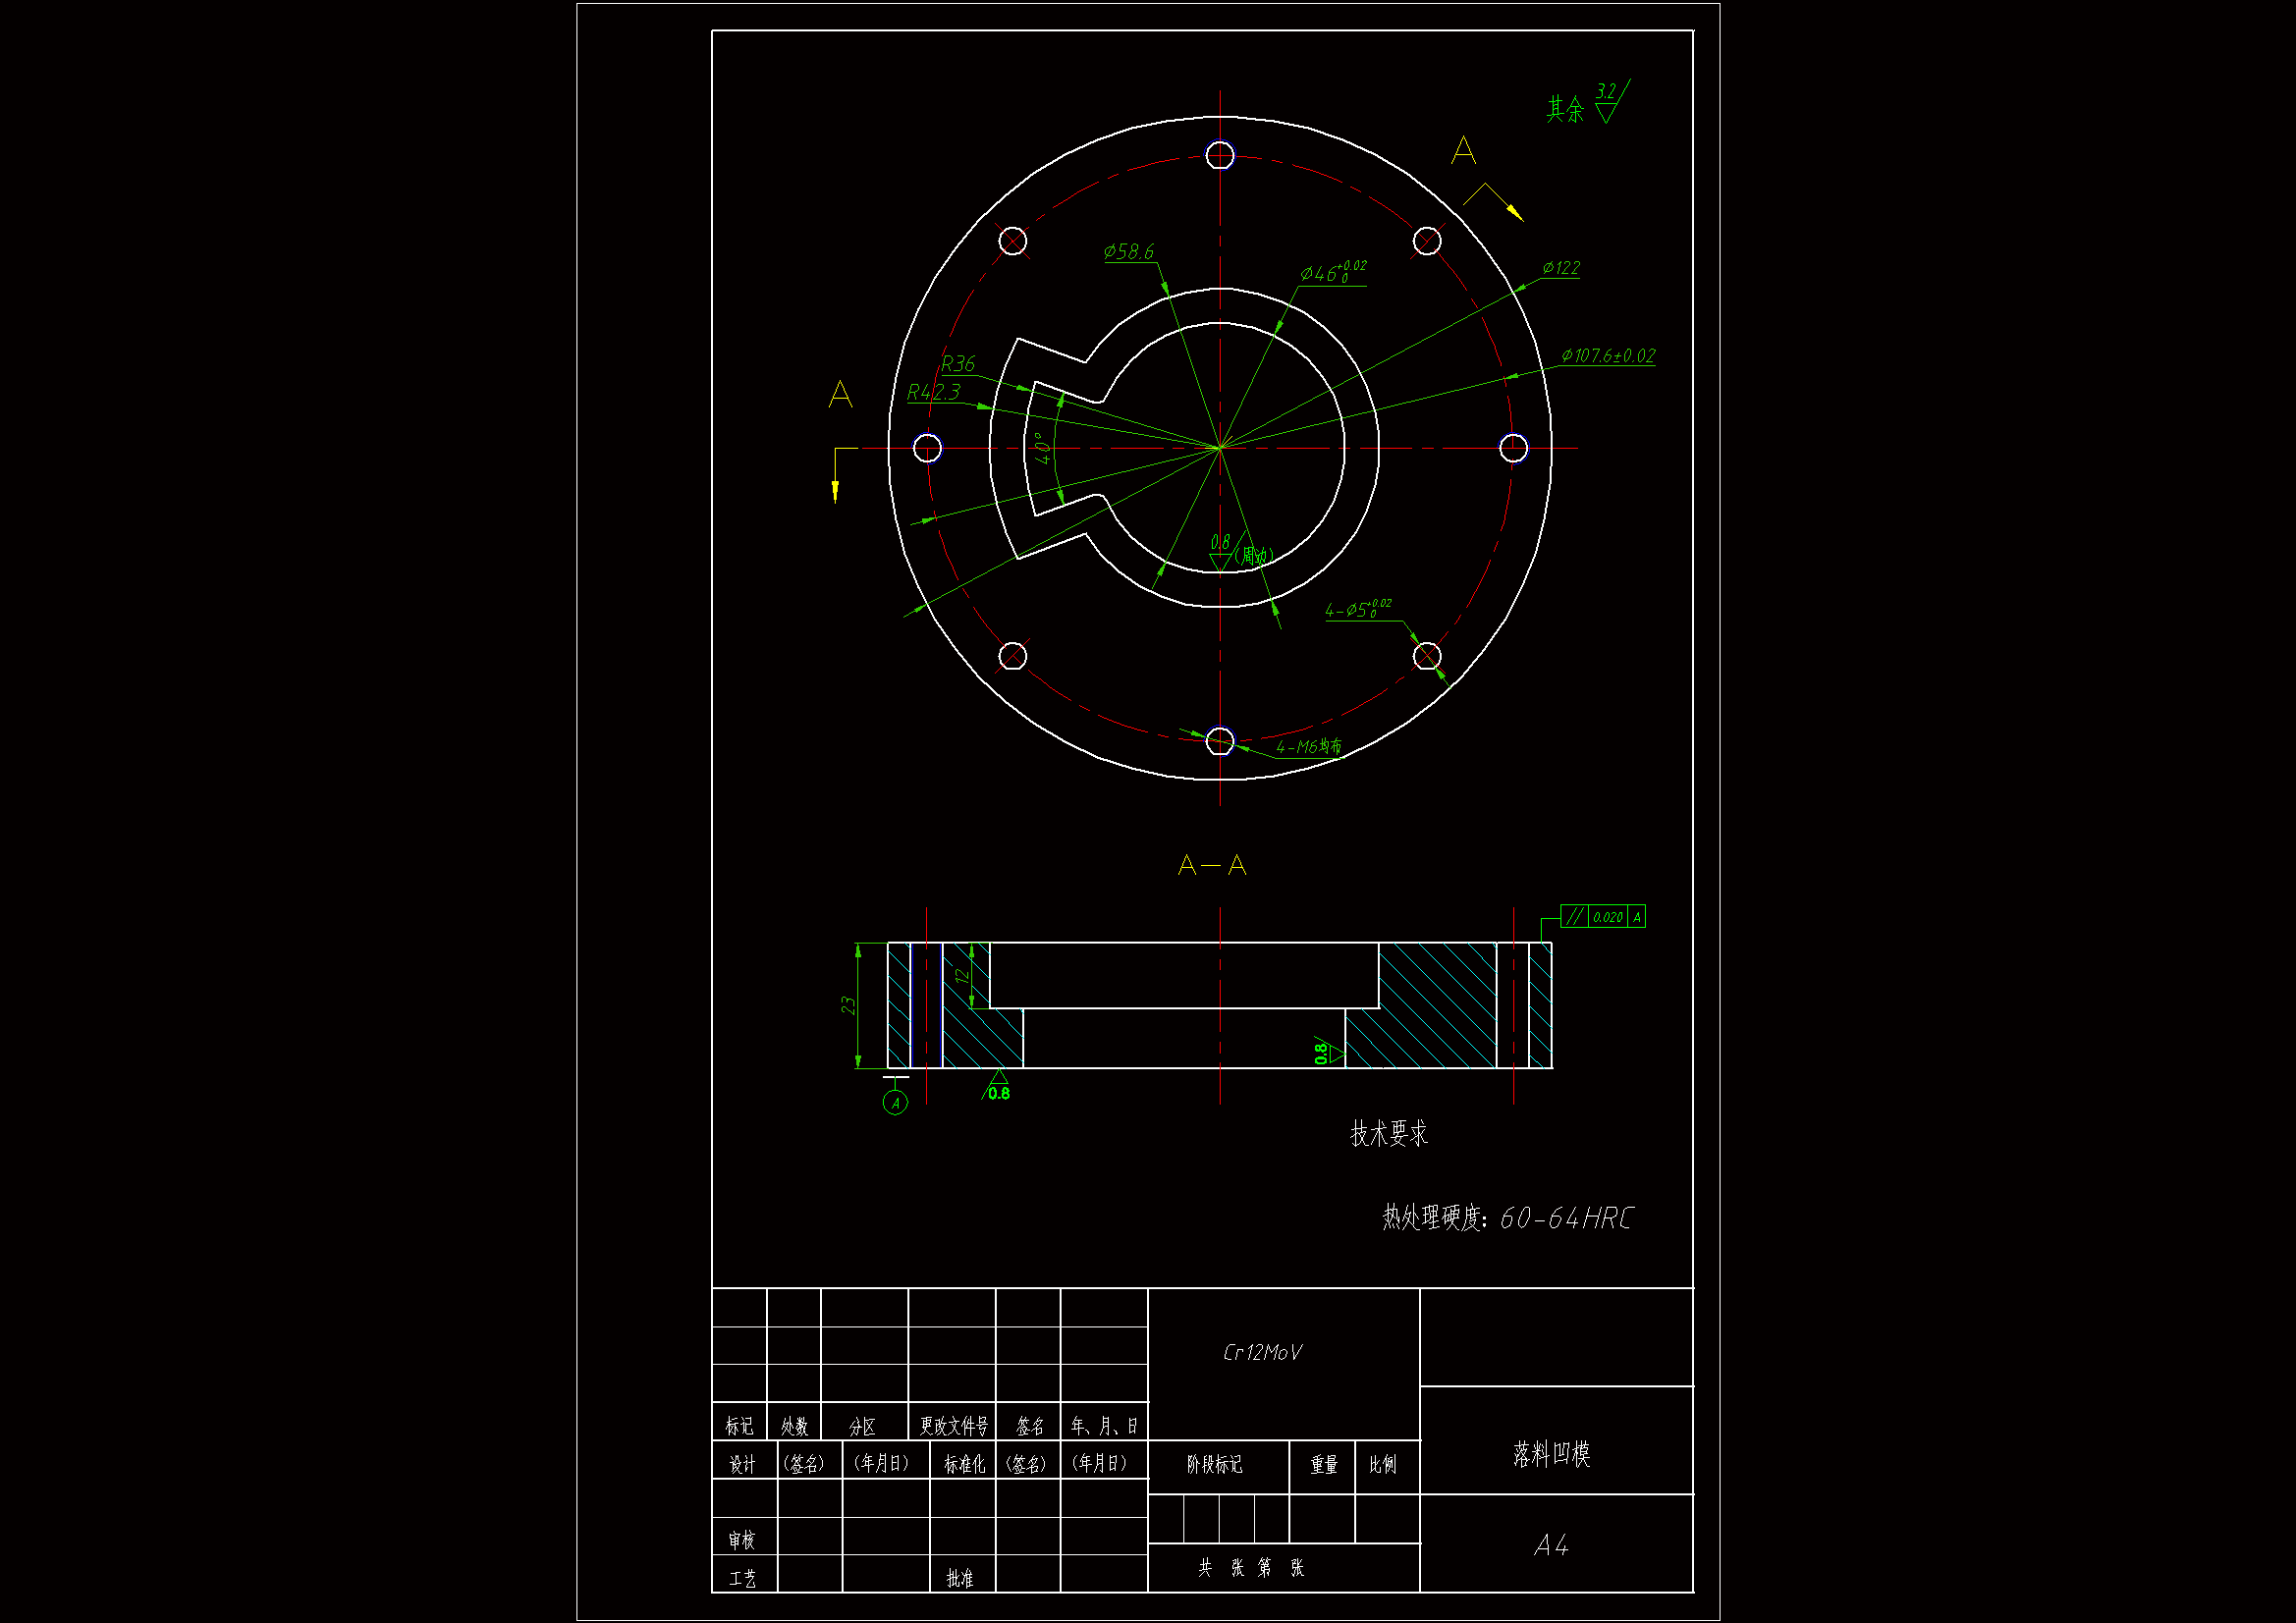Click the A—A section view title
Viewport: 2296px width, 1623px height.
point(1212,865)
